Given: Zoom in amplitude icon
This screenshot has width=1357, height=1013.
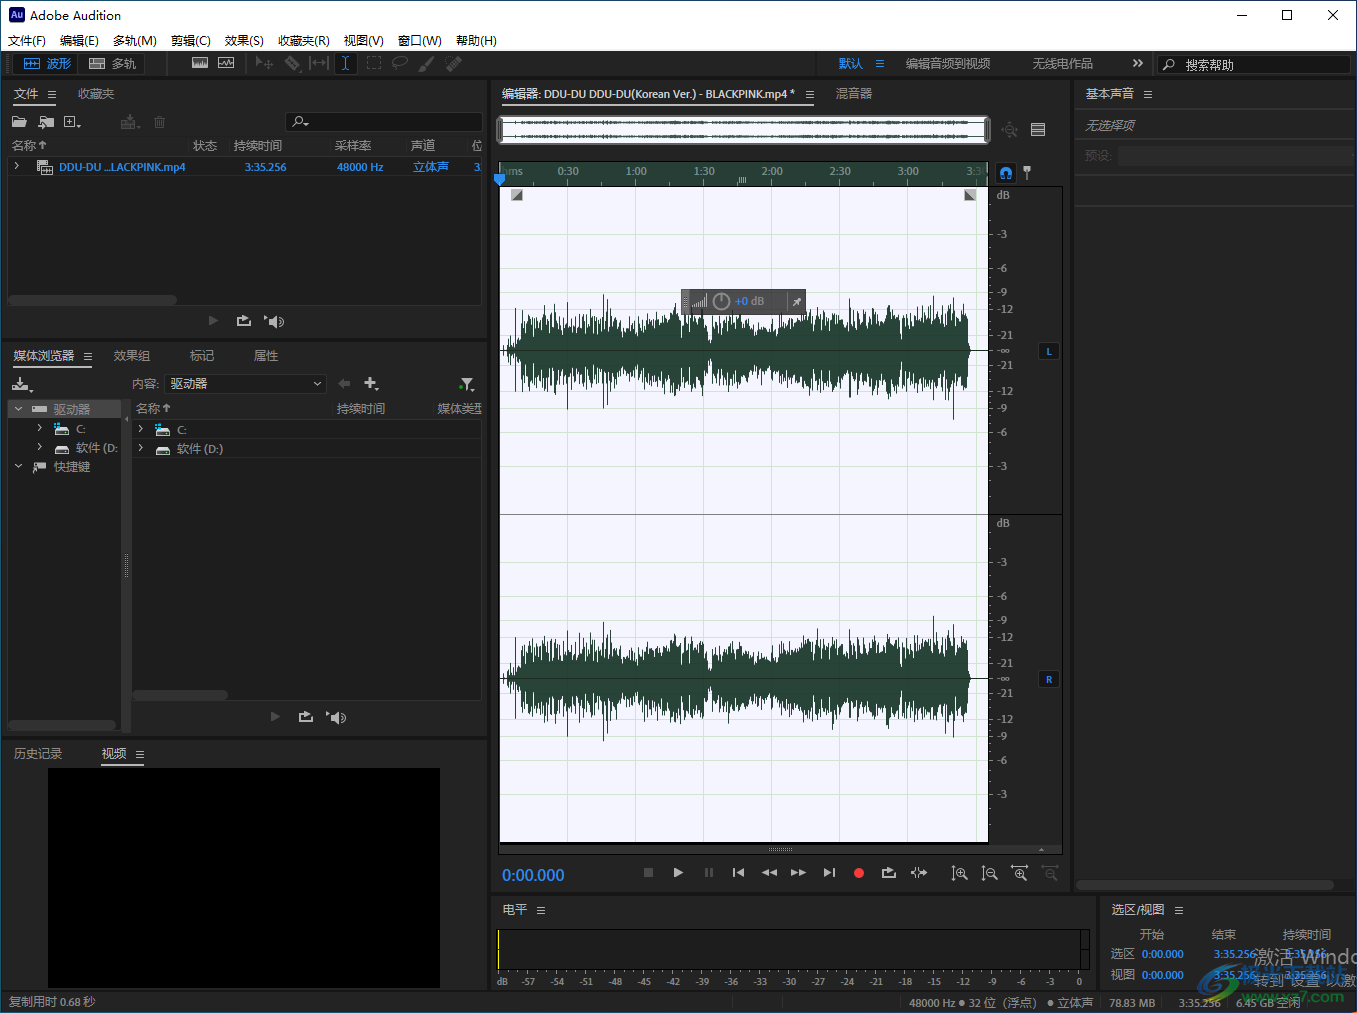Looking at the screenshot, I should point(959,873).
